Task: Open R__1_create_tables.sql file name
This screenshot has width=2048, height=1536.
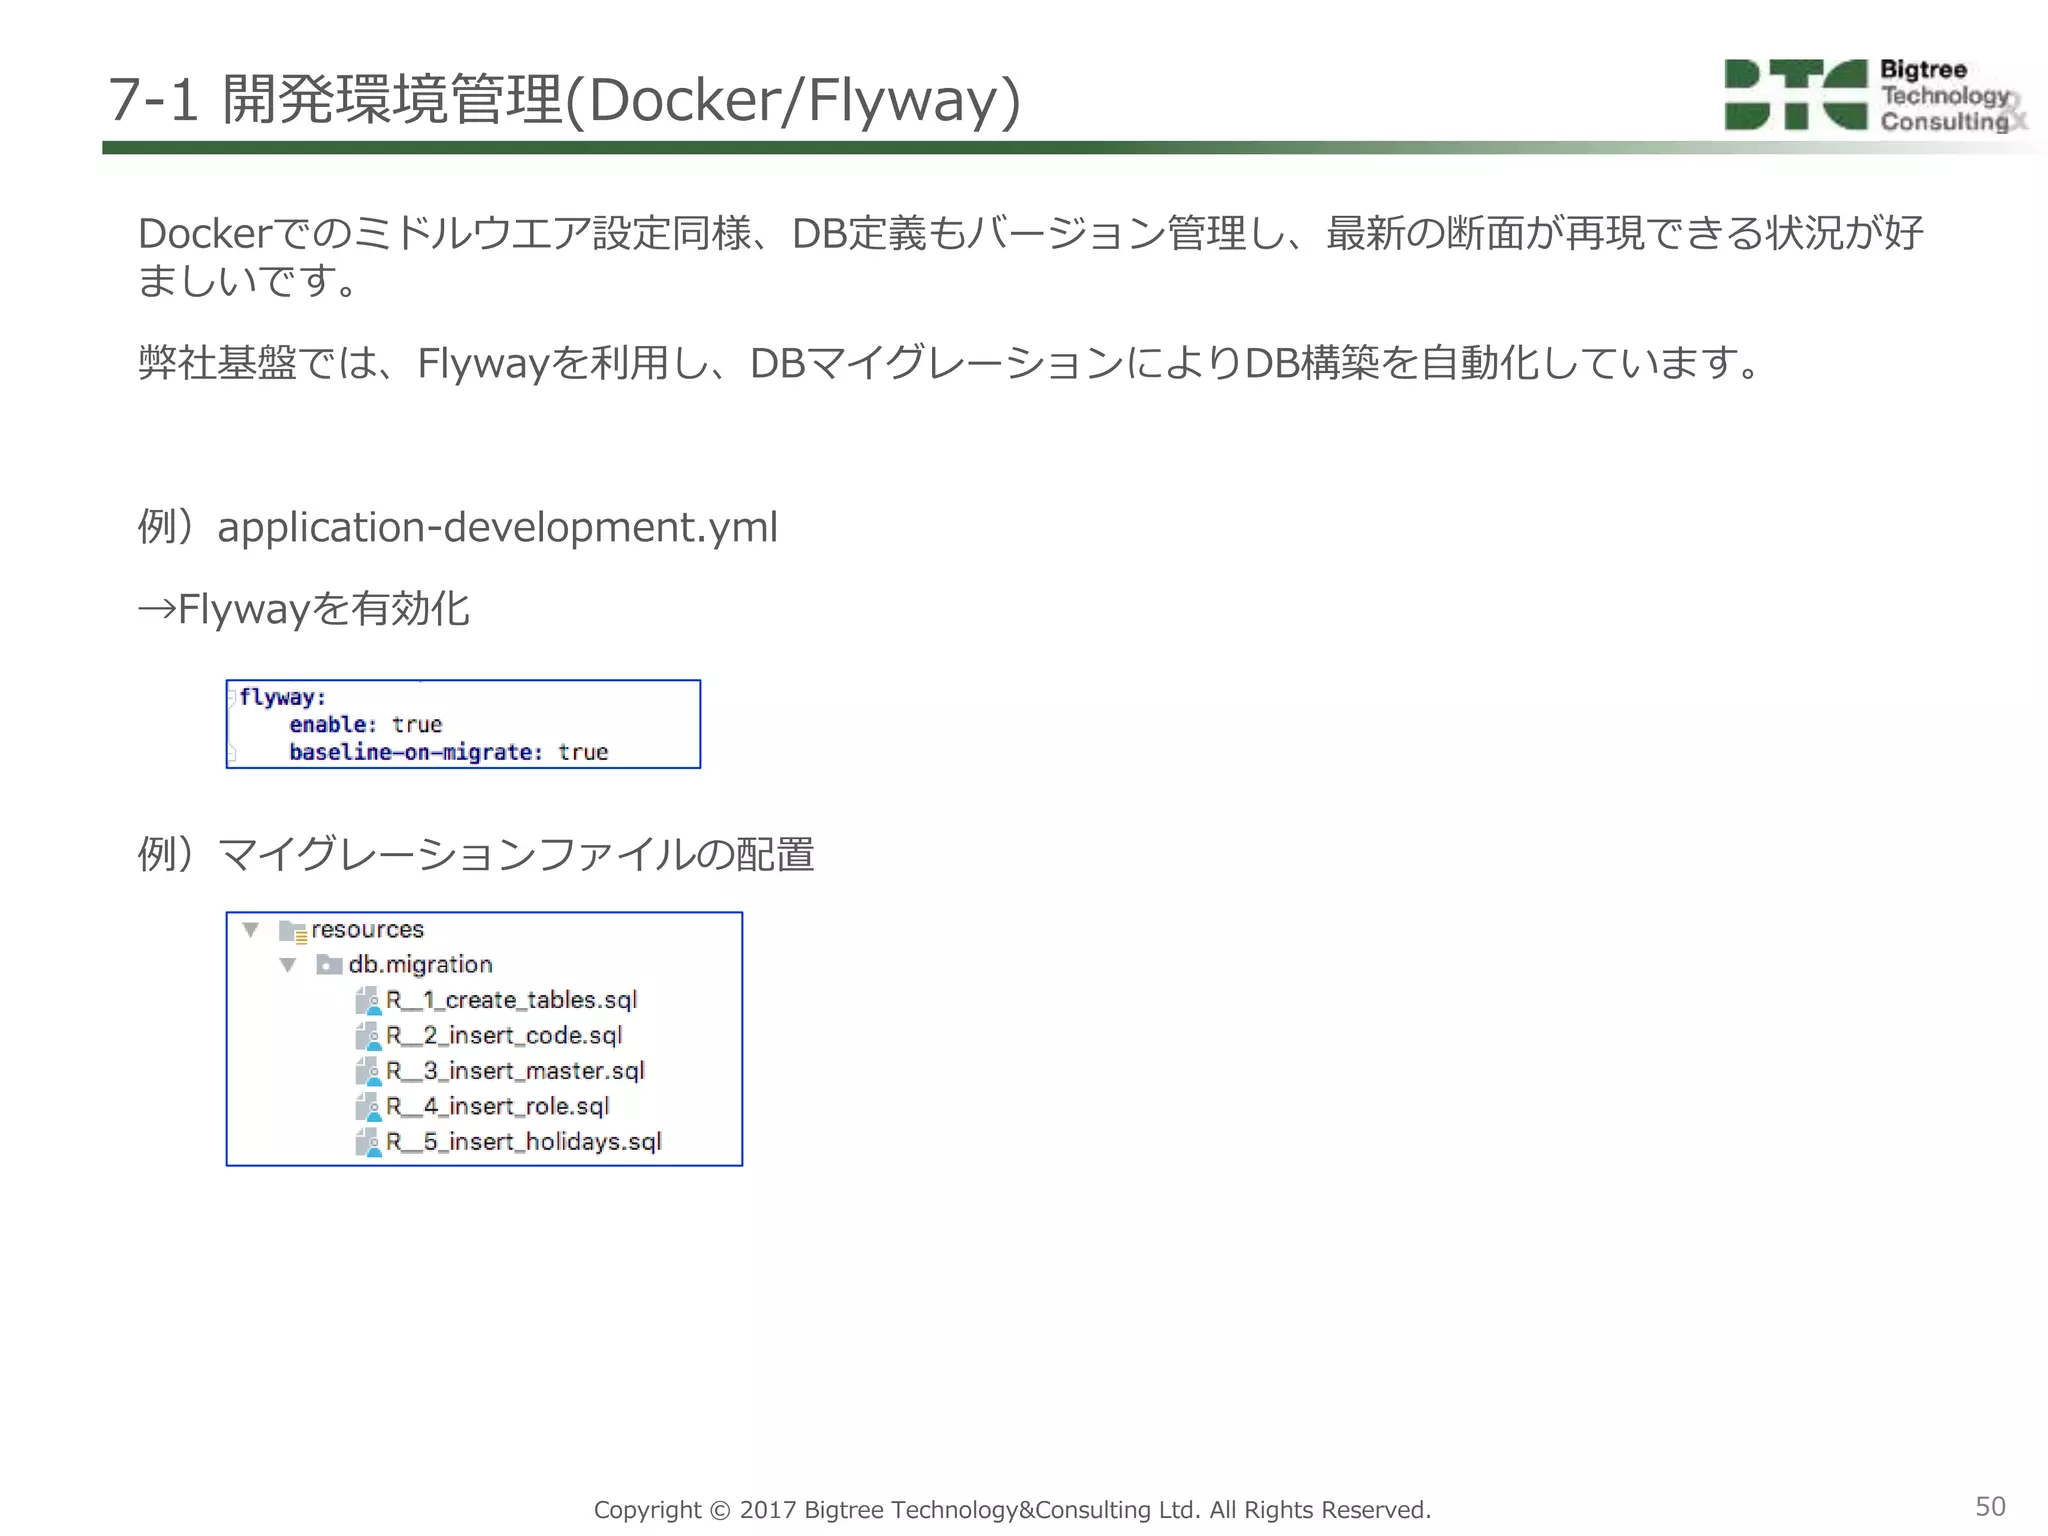Action: [x=511, y=1000]
